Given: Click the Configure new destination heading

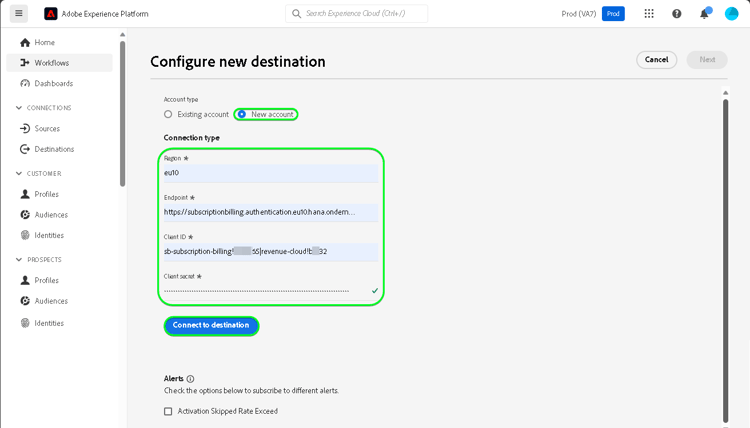Looking at the screenshot, I should tap(238, 62).
